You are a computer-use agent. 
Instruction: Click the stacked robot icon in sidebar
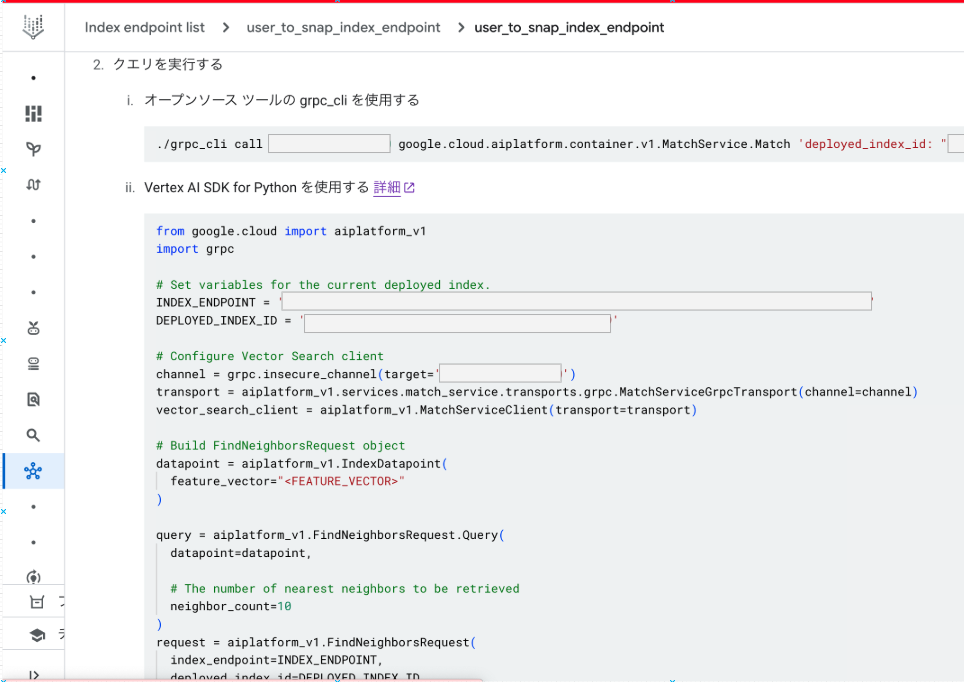[x=33, y=364]
